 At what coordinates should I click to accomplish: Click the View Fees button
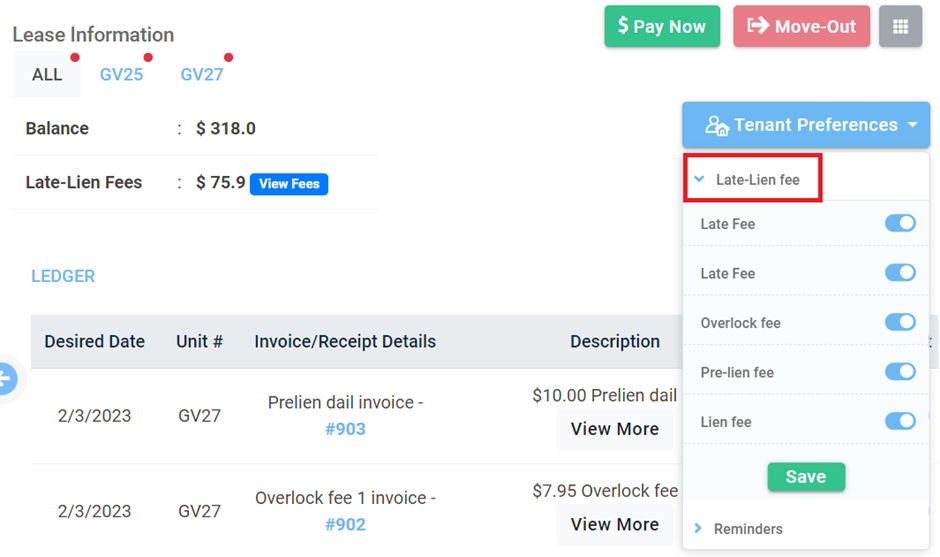pyautogui.click(x=289, y=183)
